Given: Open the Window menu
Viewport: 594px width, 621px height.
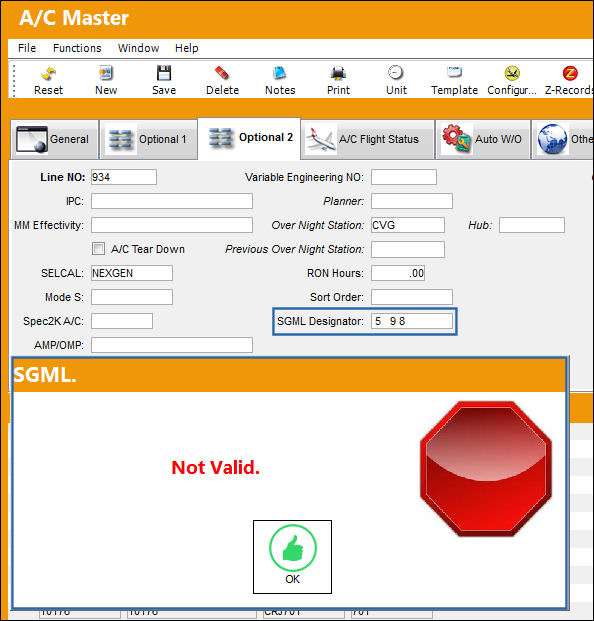Looking at the screenshot, I should click(x=138, y=48).
